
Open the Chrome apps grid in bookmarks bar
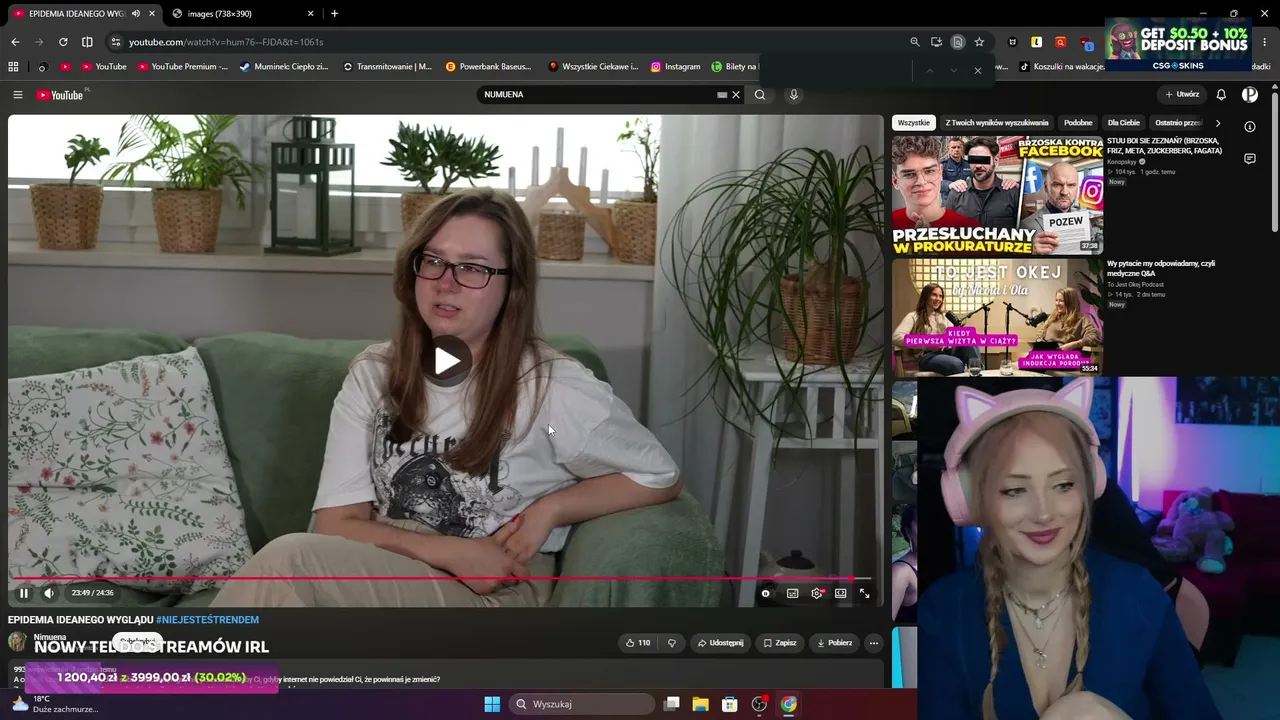click(x=13, y=67)
